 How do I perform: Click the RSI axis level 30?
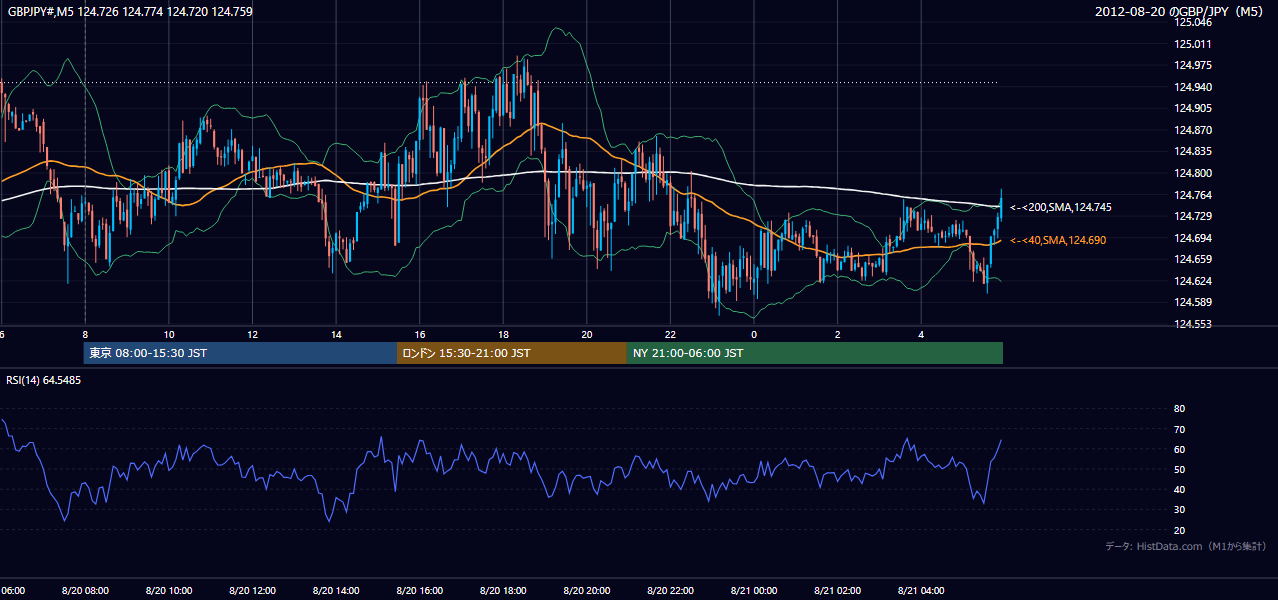pyautogui.click(x=1179, y=510)
